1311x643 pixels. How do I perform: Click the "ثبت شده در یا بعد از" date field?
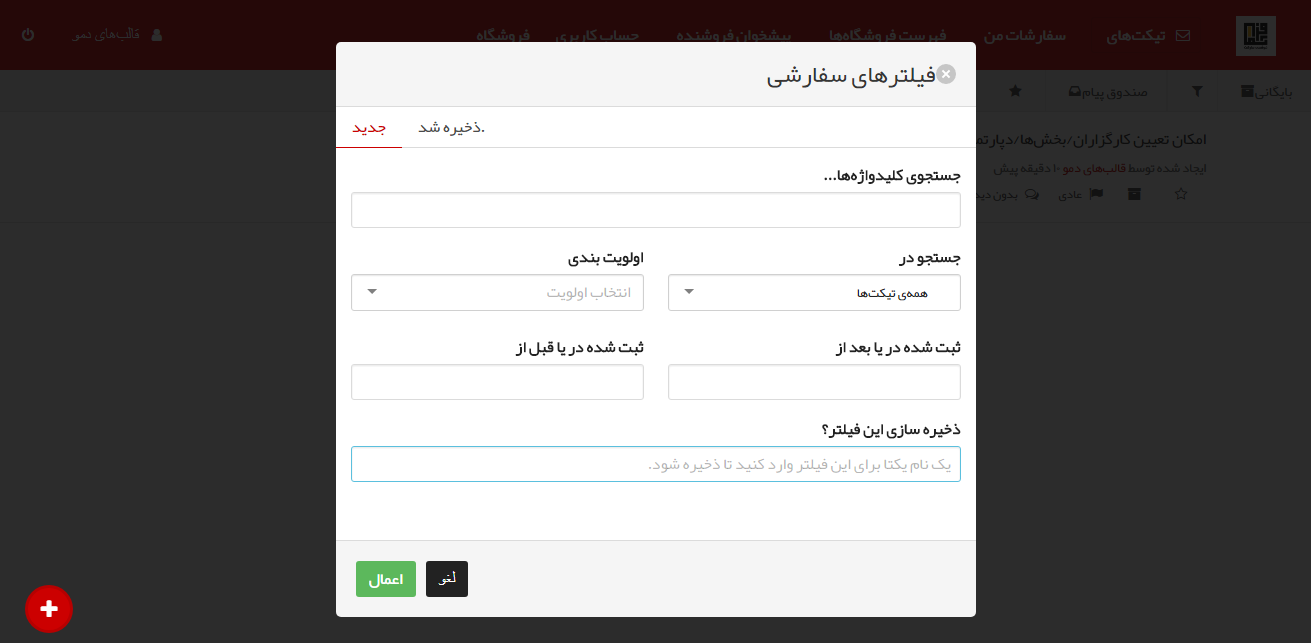pos(814,382)
